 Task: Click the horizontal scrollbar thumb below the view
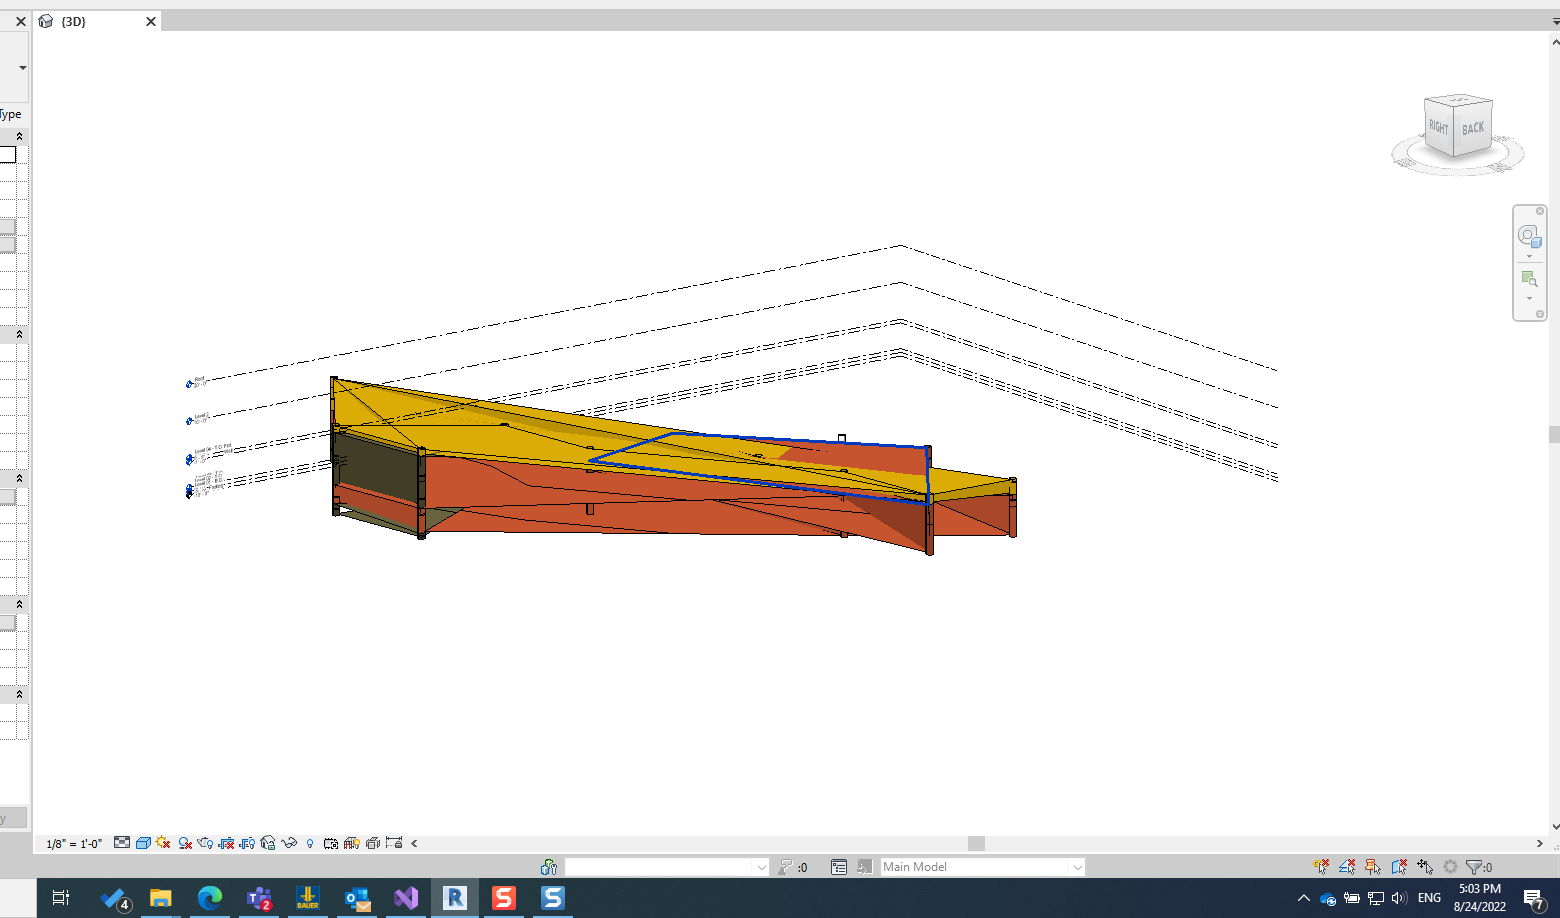(977, 843)
